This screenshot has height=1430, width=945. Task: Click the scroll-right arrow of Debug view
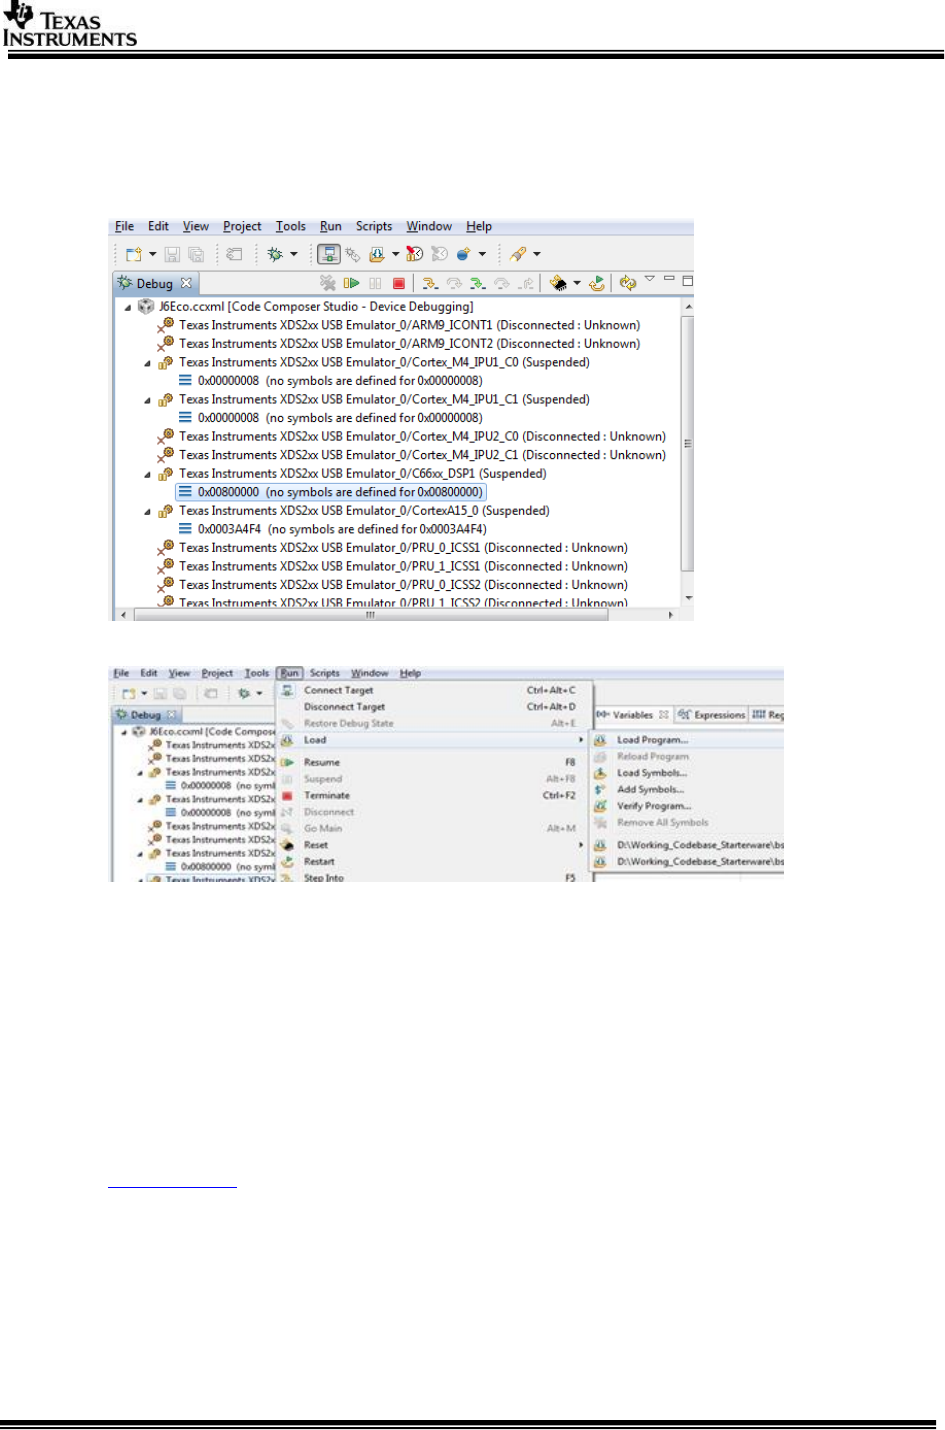671,615
